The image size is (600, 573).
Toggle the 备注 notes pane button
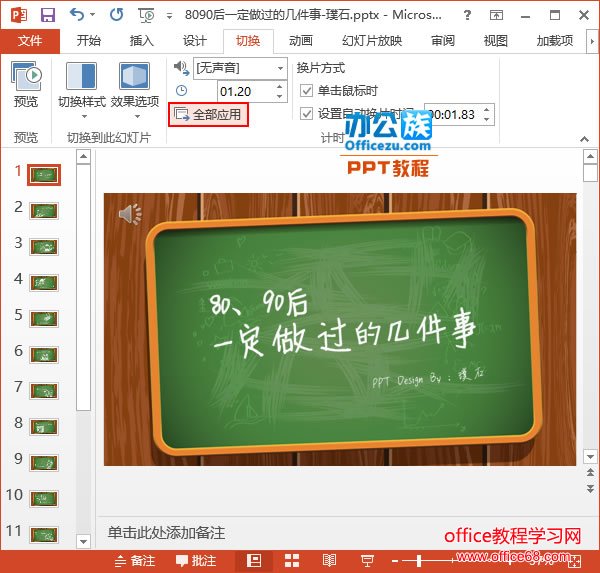[x=135, y=561]
